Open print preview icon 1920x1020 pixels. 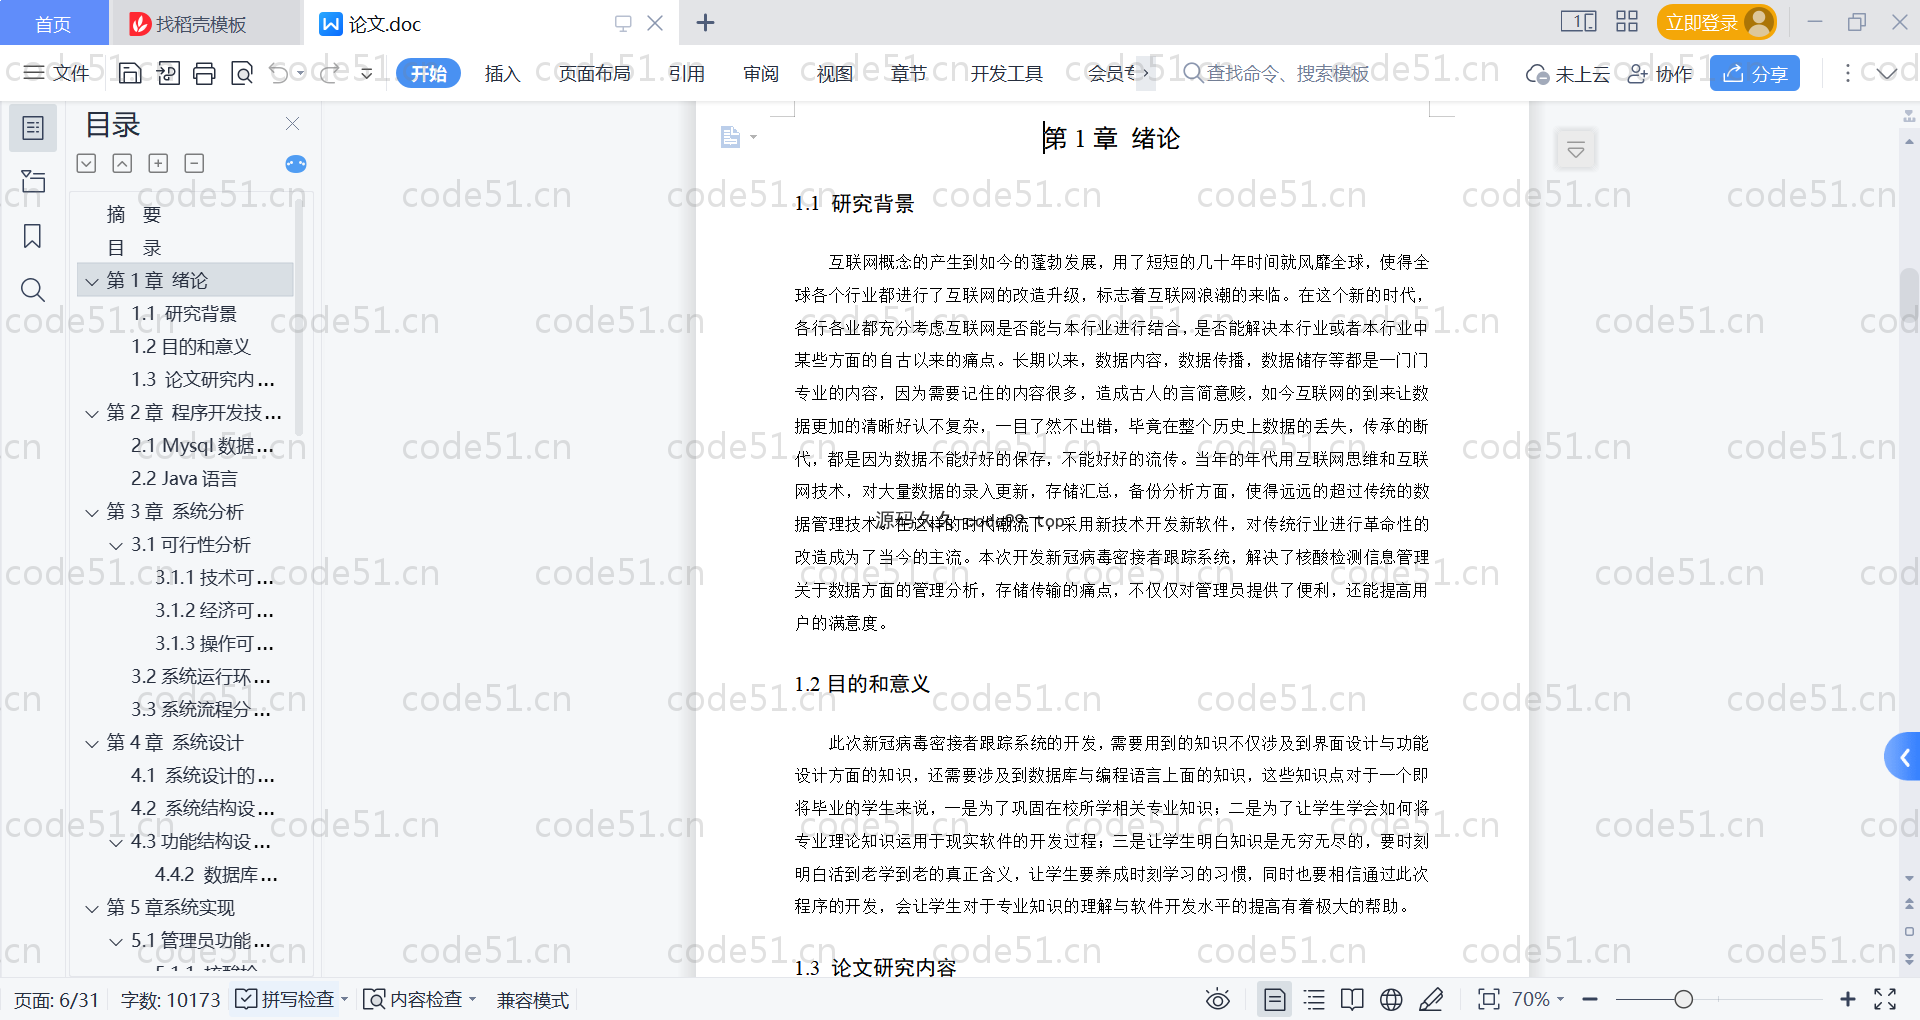pos(242,73)
